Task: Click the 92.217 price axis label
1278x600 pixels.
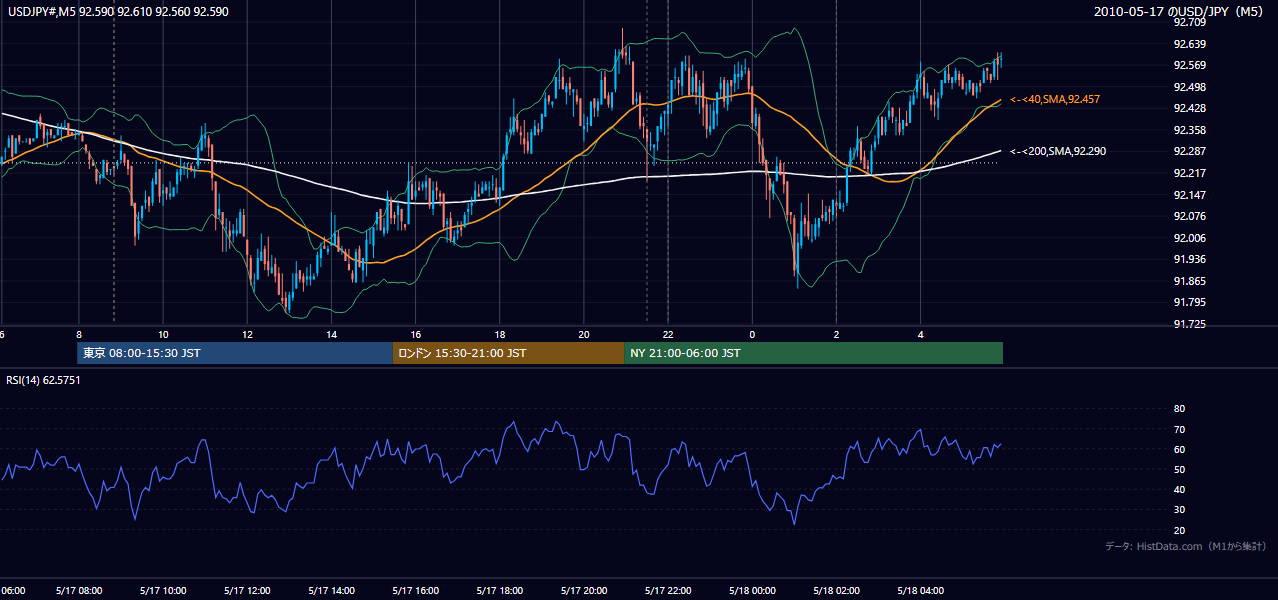Action: 1190,173
